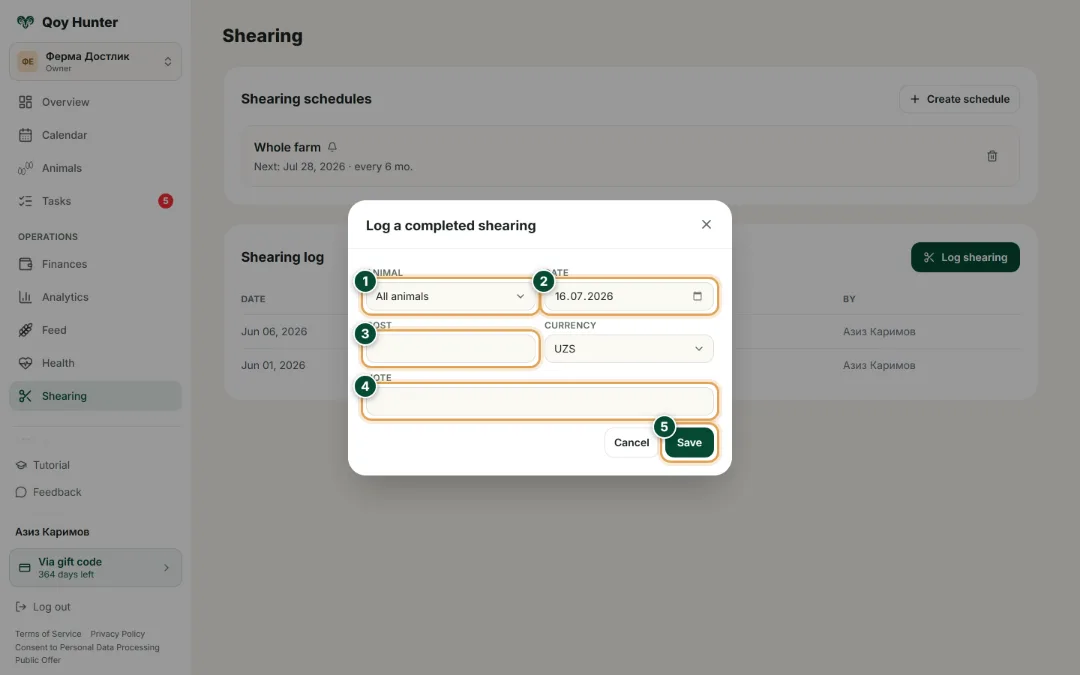
Task: Click the BY column header
Action: 849,299
